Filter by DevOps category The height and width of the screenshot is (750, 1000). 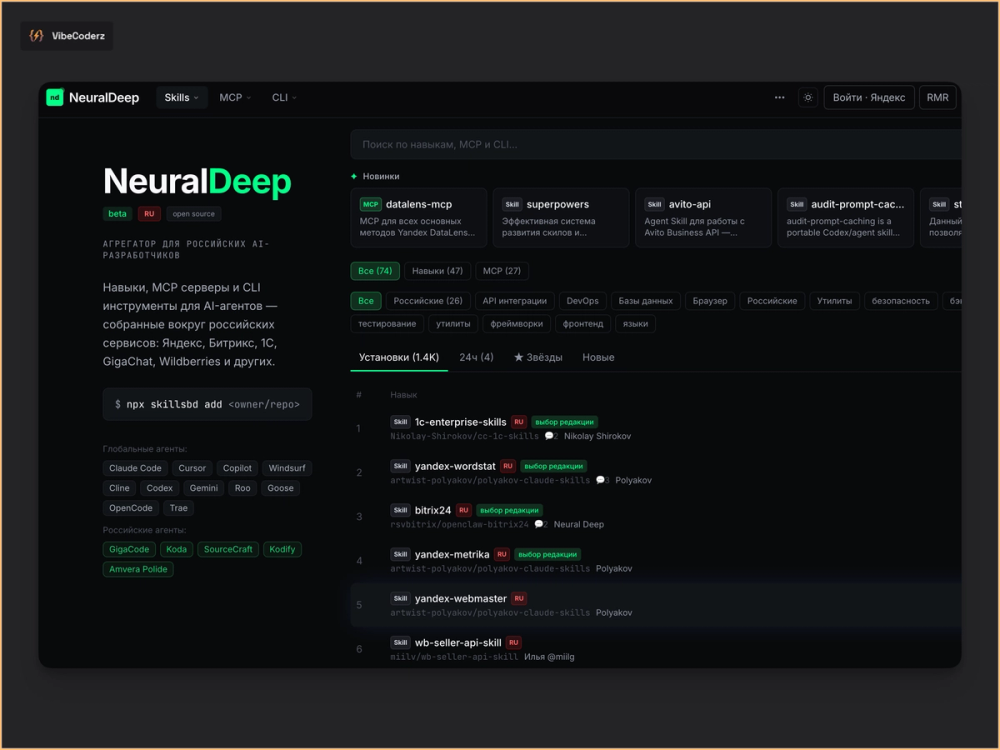582,301
